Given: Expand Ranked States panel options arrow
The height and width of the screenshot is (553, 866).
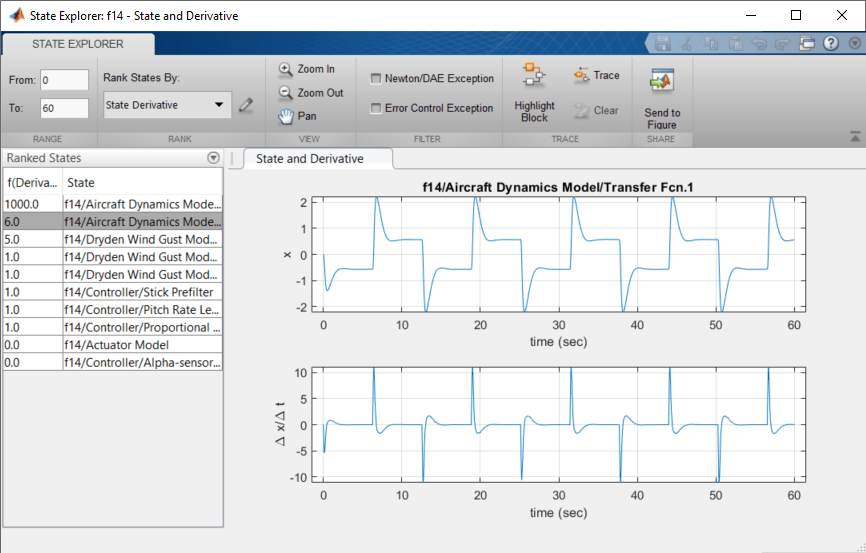Looking at the screenshot, I should (213, 158).
